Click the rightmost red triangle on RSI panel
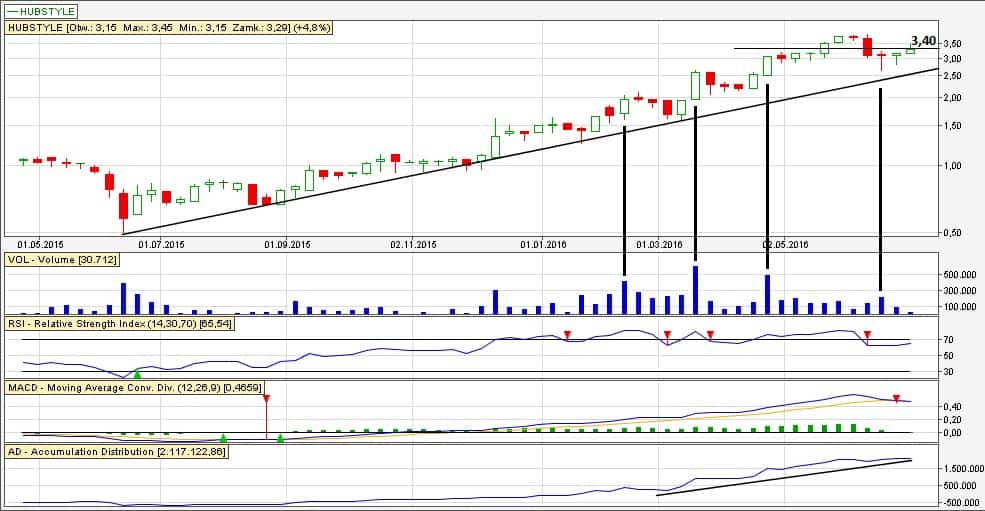Screen dimensions: 985x511 867,334
